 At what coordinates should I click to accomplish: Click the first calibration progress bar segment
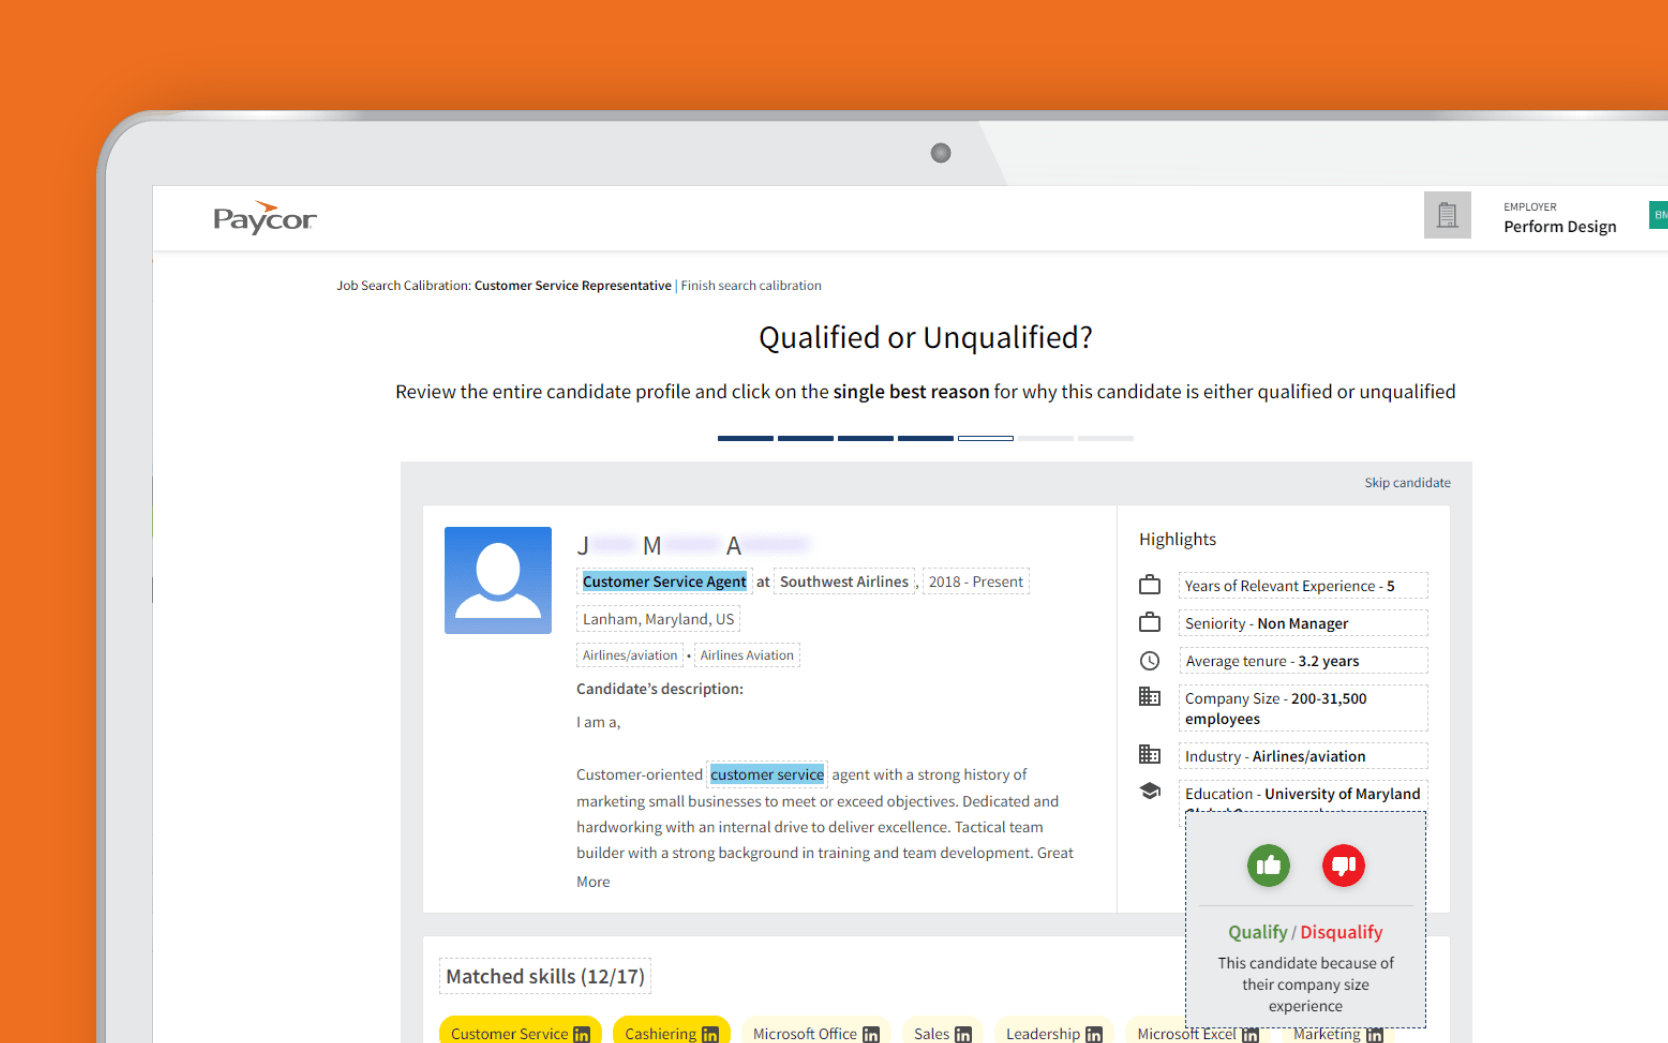[x=745, y=438]
